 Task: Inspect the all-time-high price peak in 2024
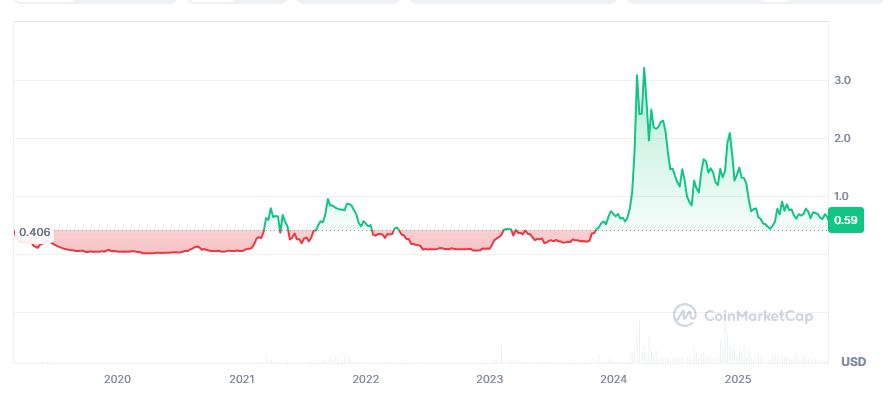click(x=644, y=69)
